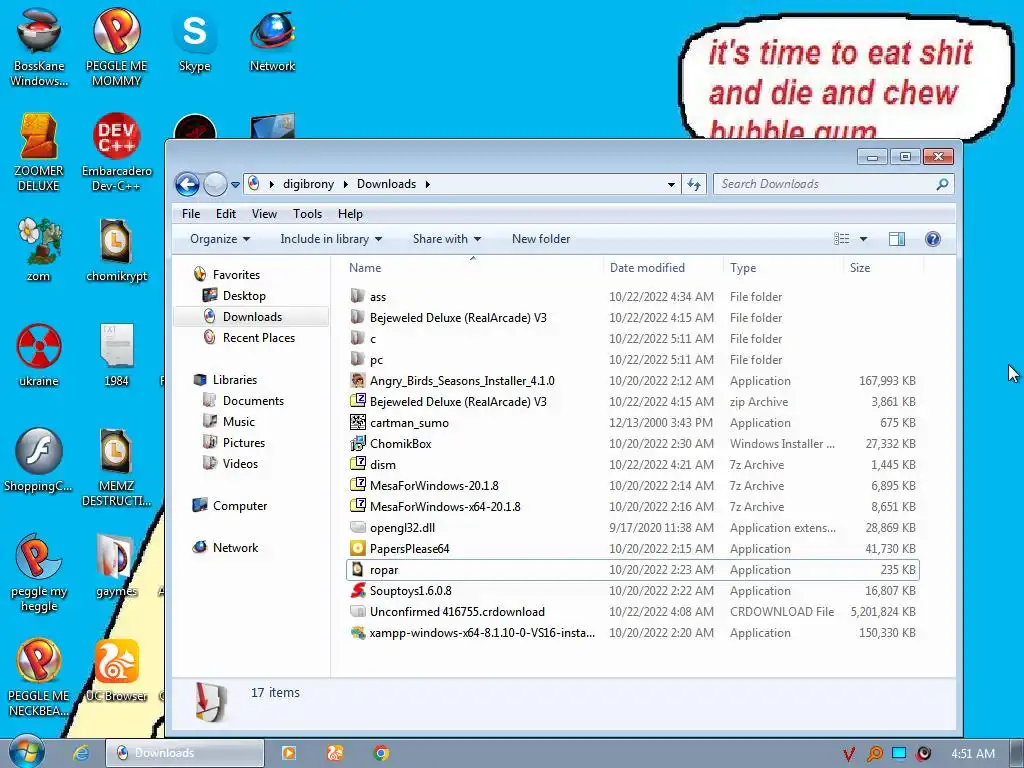This screenshot has height=768, width=1024.
Task: Open the peggle my heggle desktop icon
Action: coord(39,573)
